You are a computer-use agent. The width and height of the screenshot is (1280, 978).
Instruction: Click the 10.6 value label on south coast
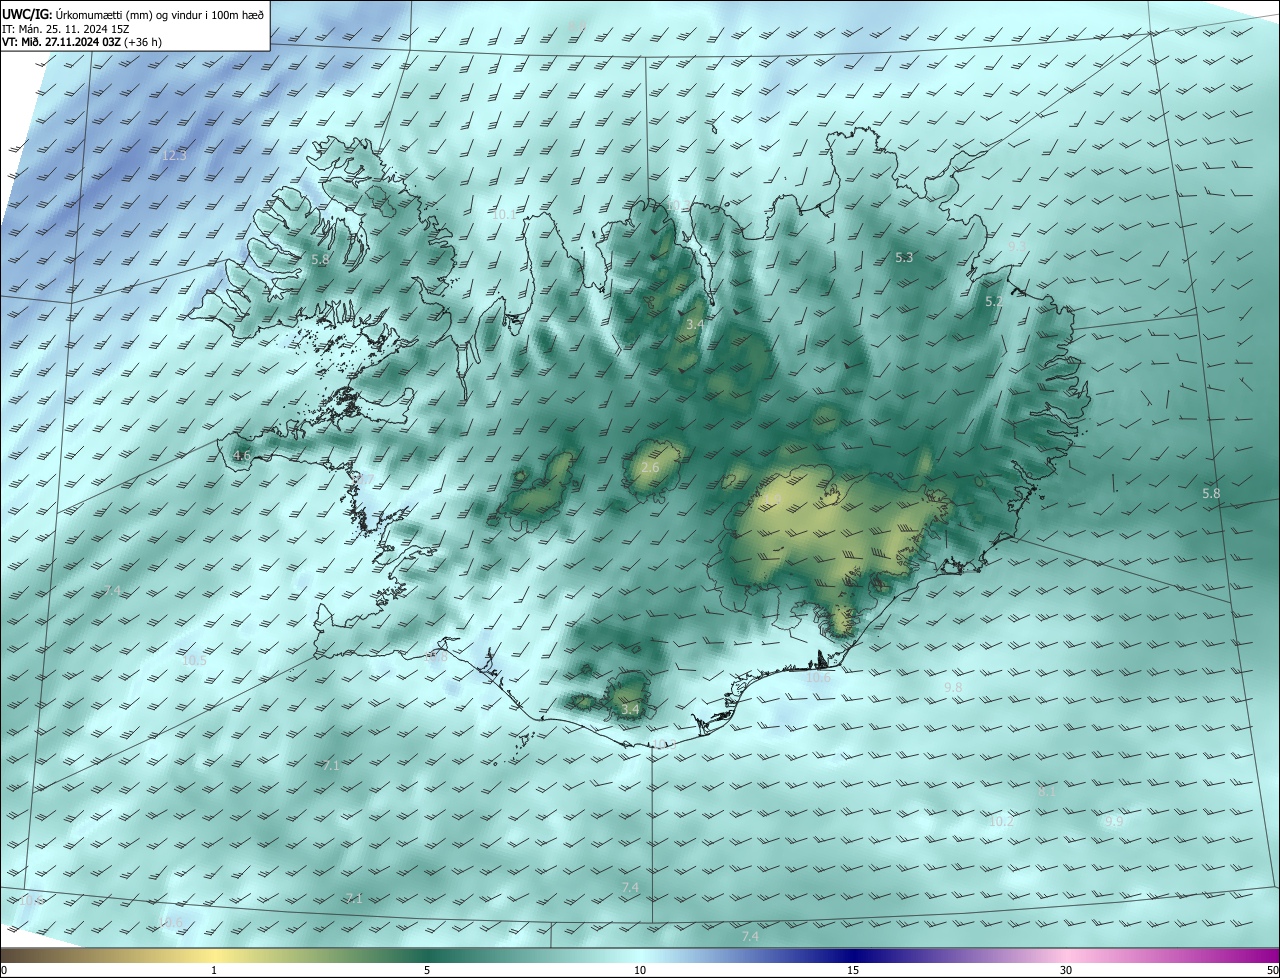tap(818, 678)
